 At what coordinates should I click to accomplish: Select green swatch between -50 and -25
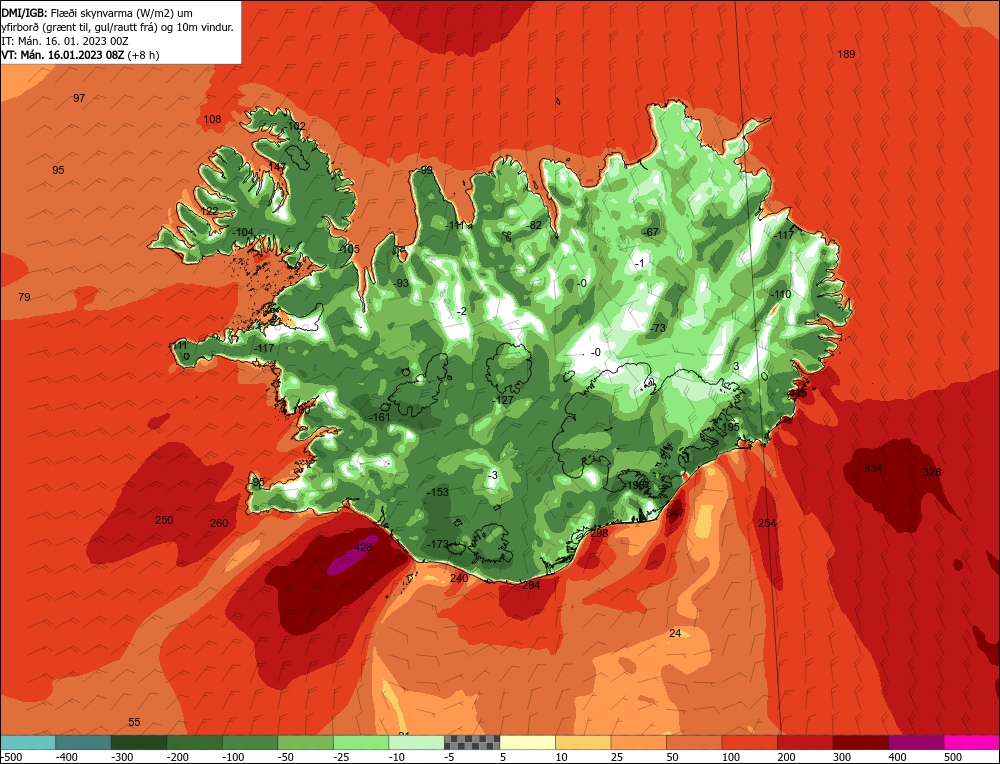[x=306, y=742]
